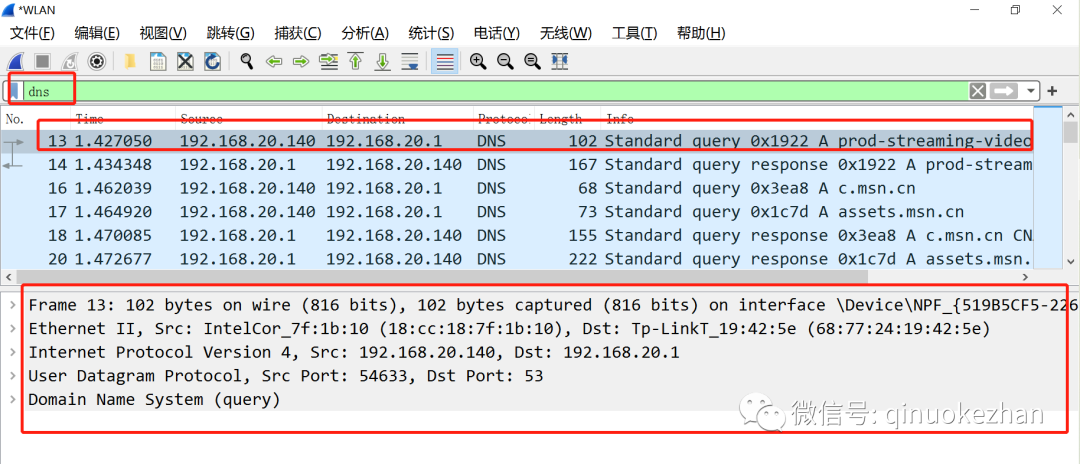Click into the dns display filter field
Viewport: 1080px width, 464px height.
coord(496,91)
